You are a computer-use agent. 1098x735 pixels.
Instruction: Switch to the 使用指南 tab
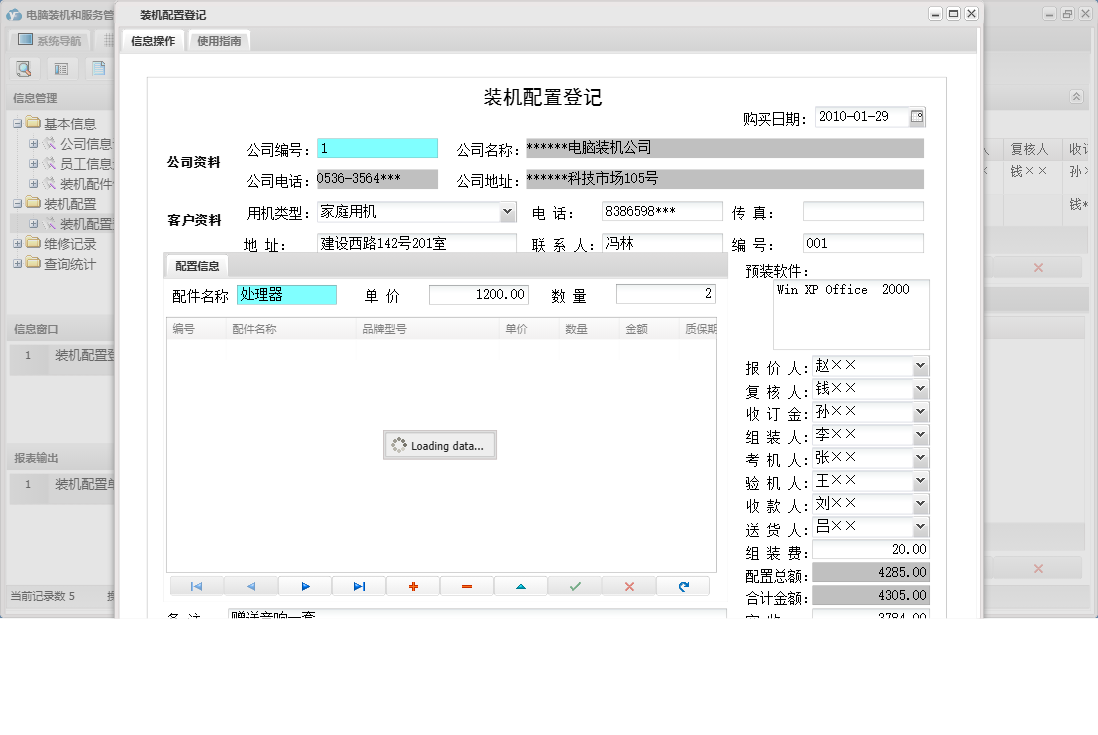pos(218,41)
